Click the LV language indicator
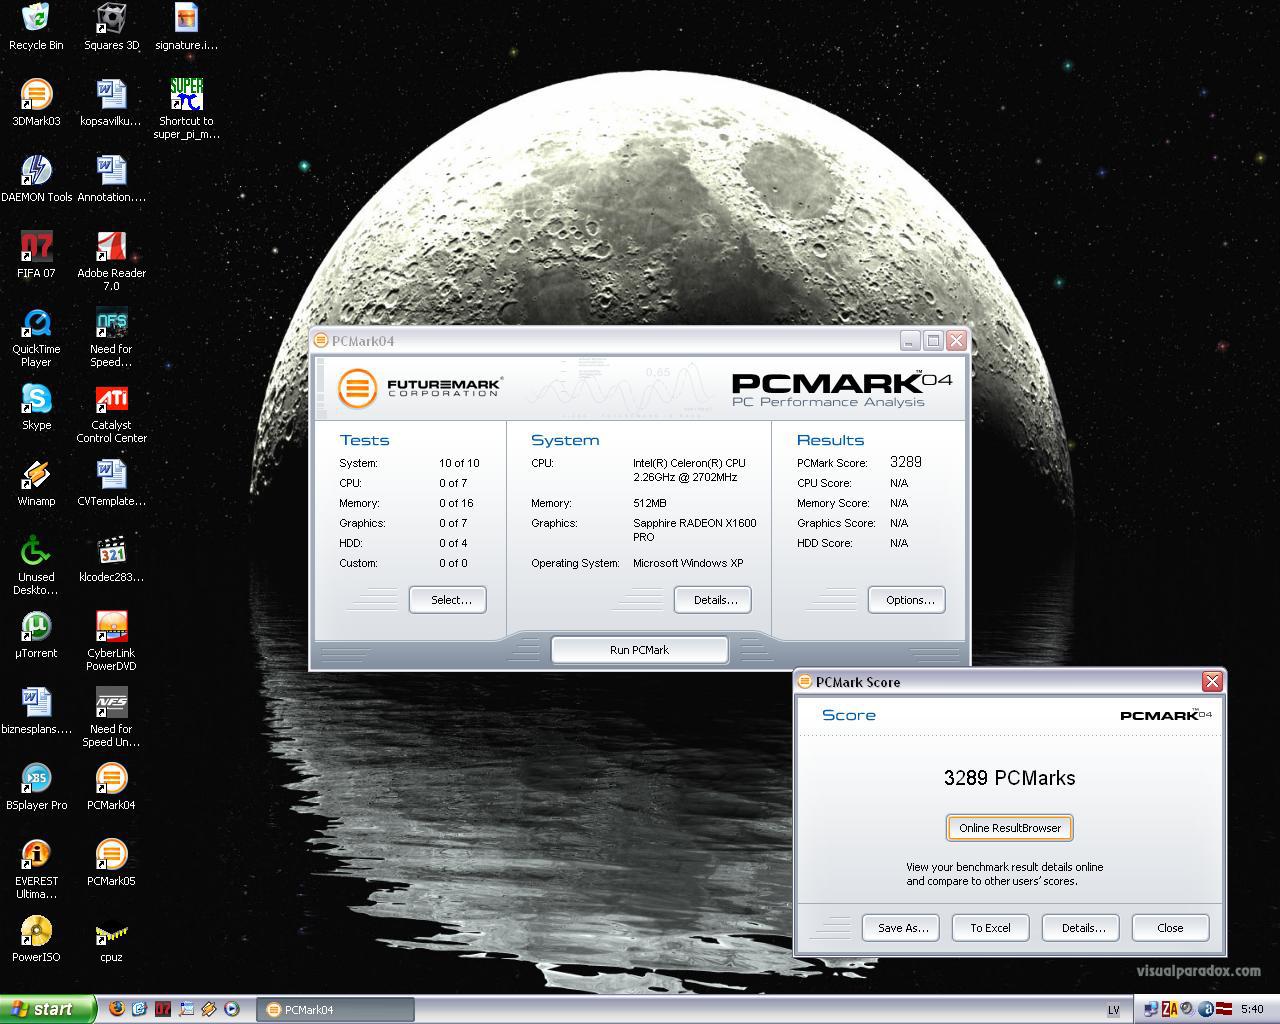This screenshot has width=1280, height=1024. coord(1113,1010)
